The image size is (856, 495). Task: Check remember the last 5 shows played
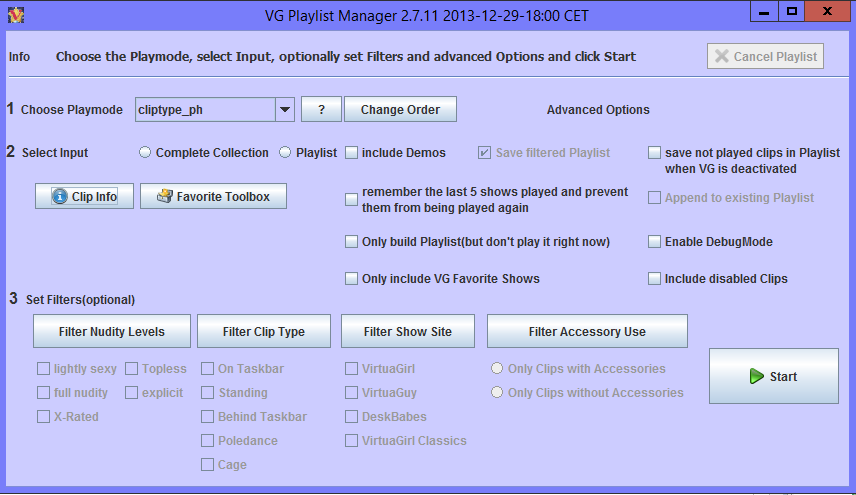tap(352, 200)
